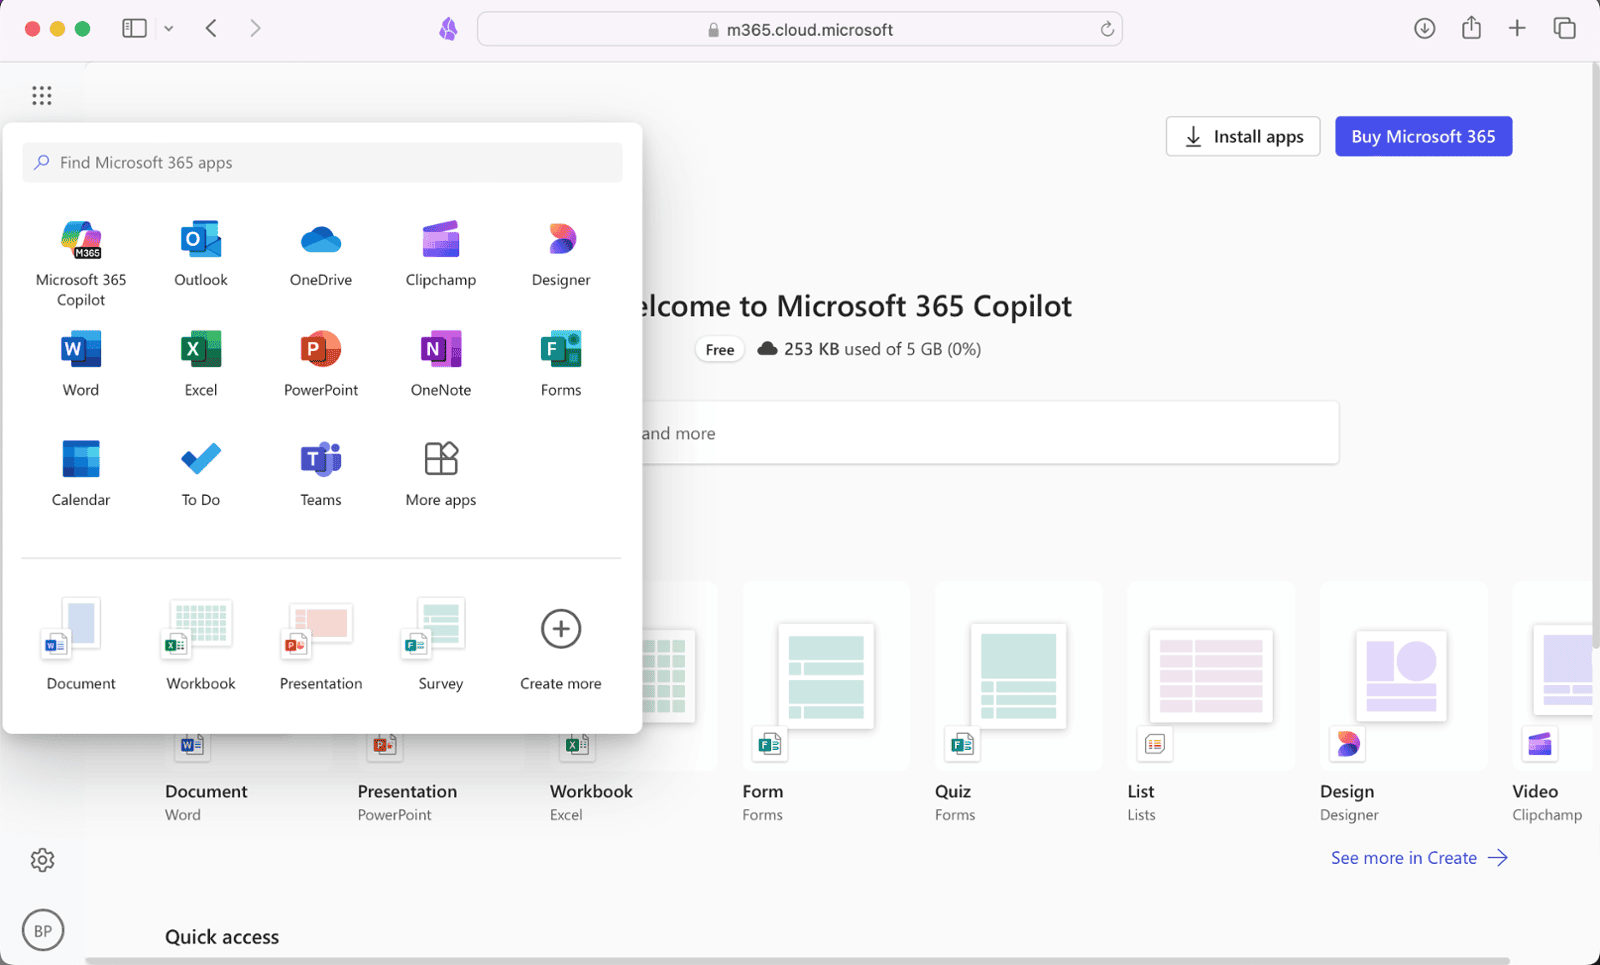The height and width of the screenshot is (965, 1600).
Task: Create a new Form card
Action: click(826, 702)
